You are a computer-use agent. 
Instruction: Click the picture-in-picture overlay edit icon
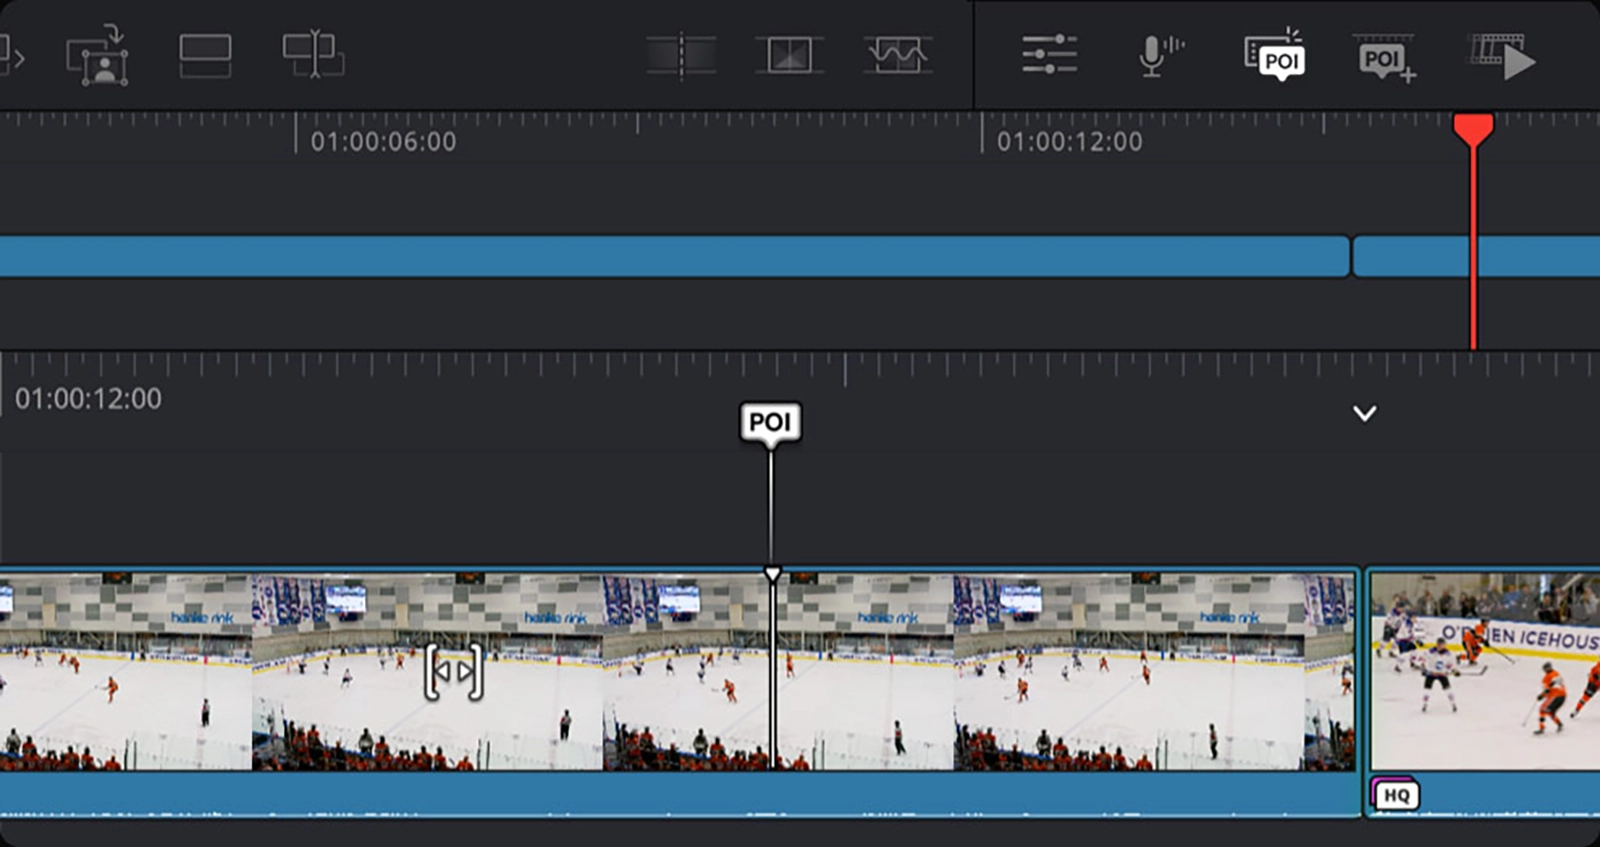pos(97,57)
